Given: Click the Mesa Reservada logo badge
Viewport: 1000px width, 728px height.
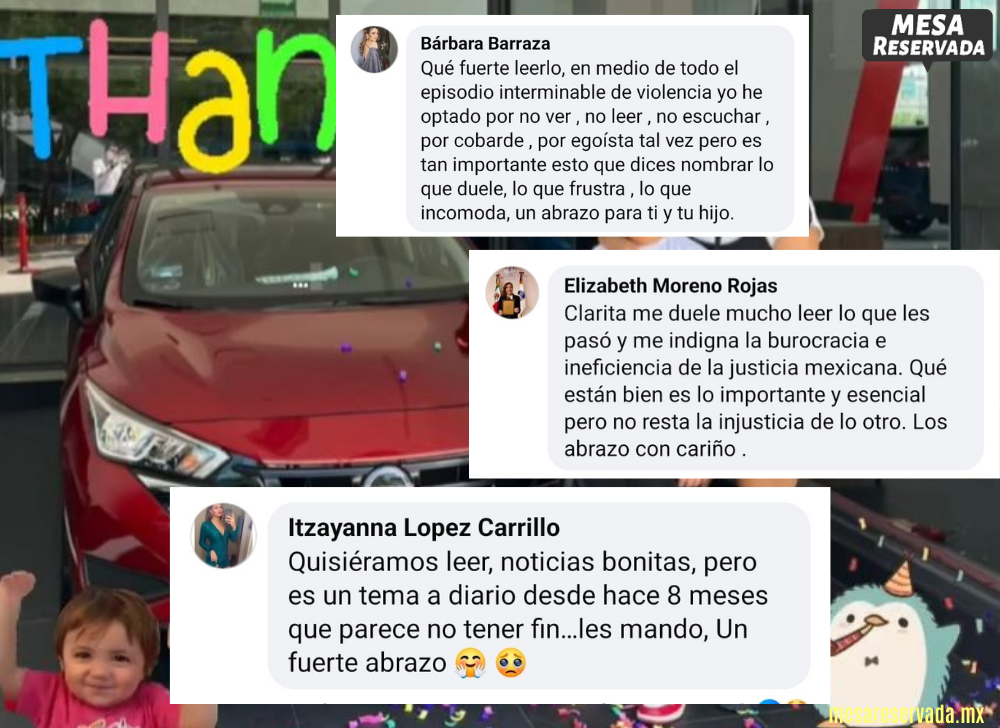Looking at the screenshot, I should tap(927, 36).
